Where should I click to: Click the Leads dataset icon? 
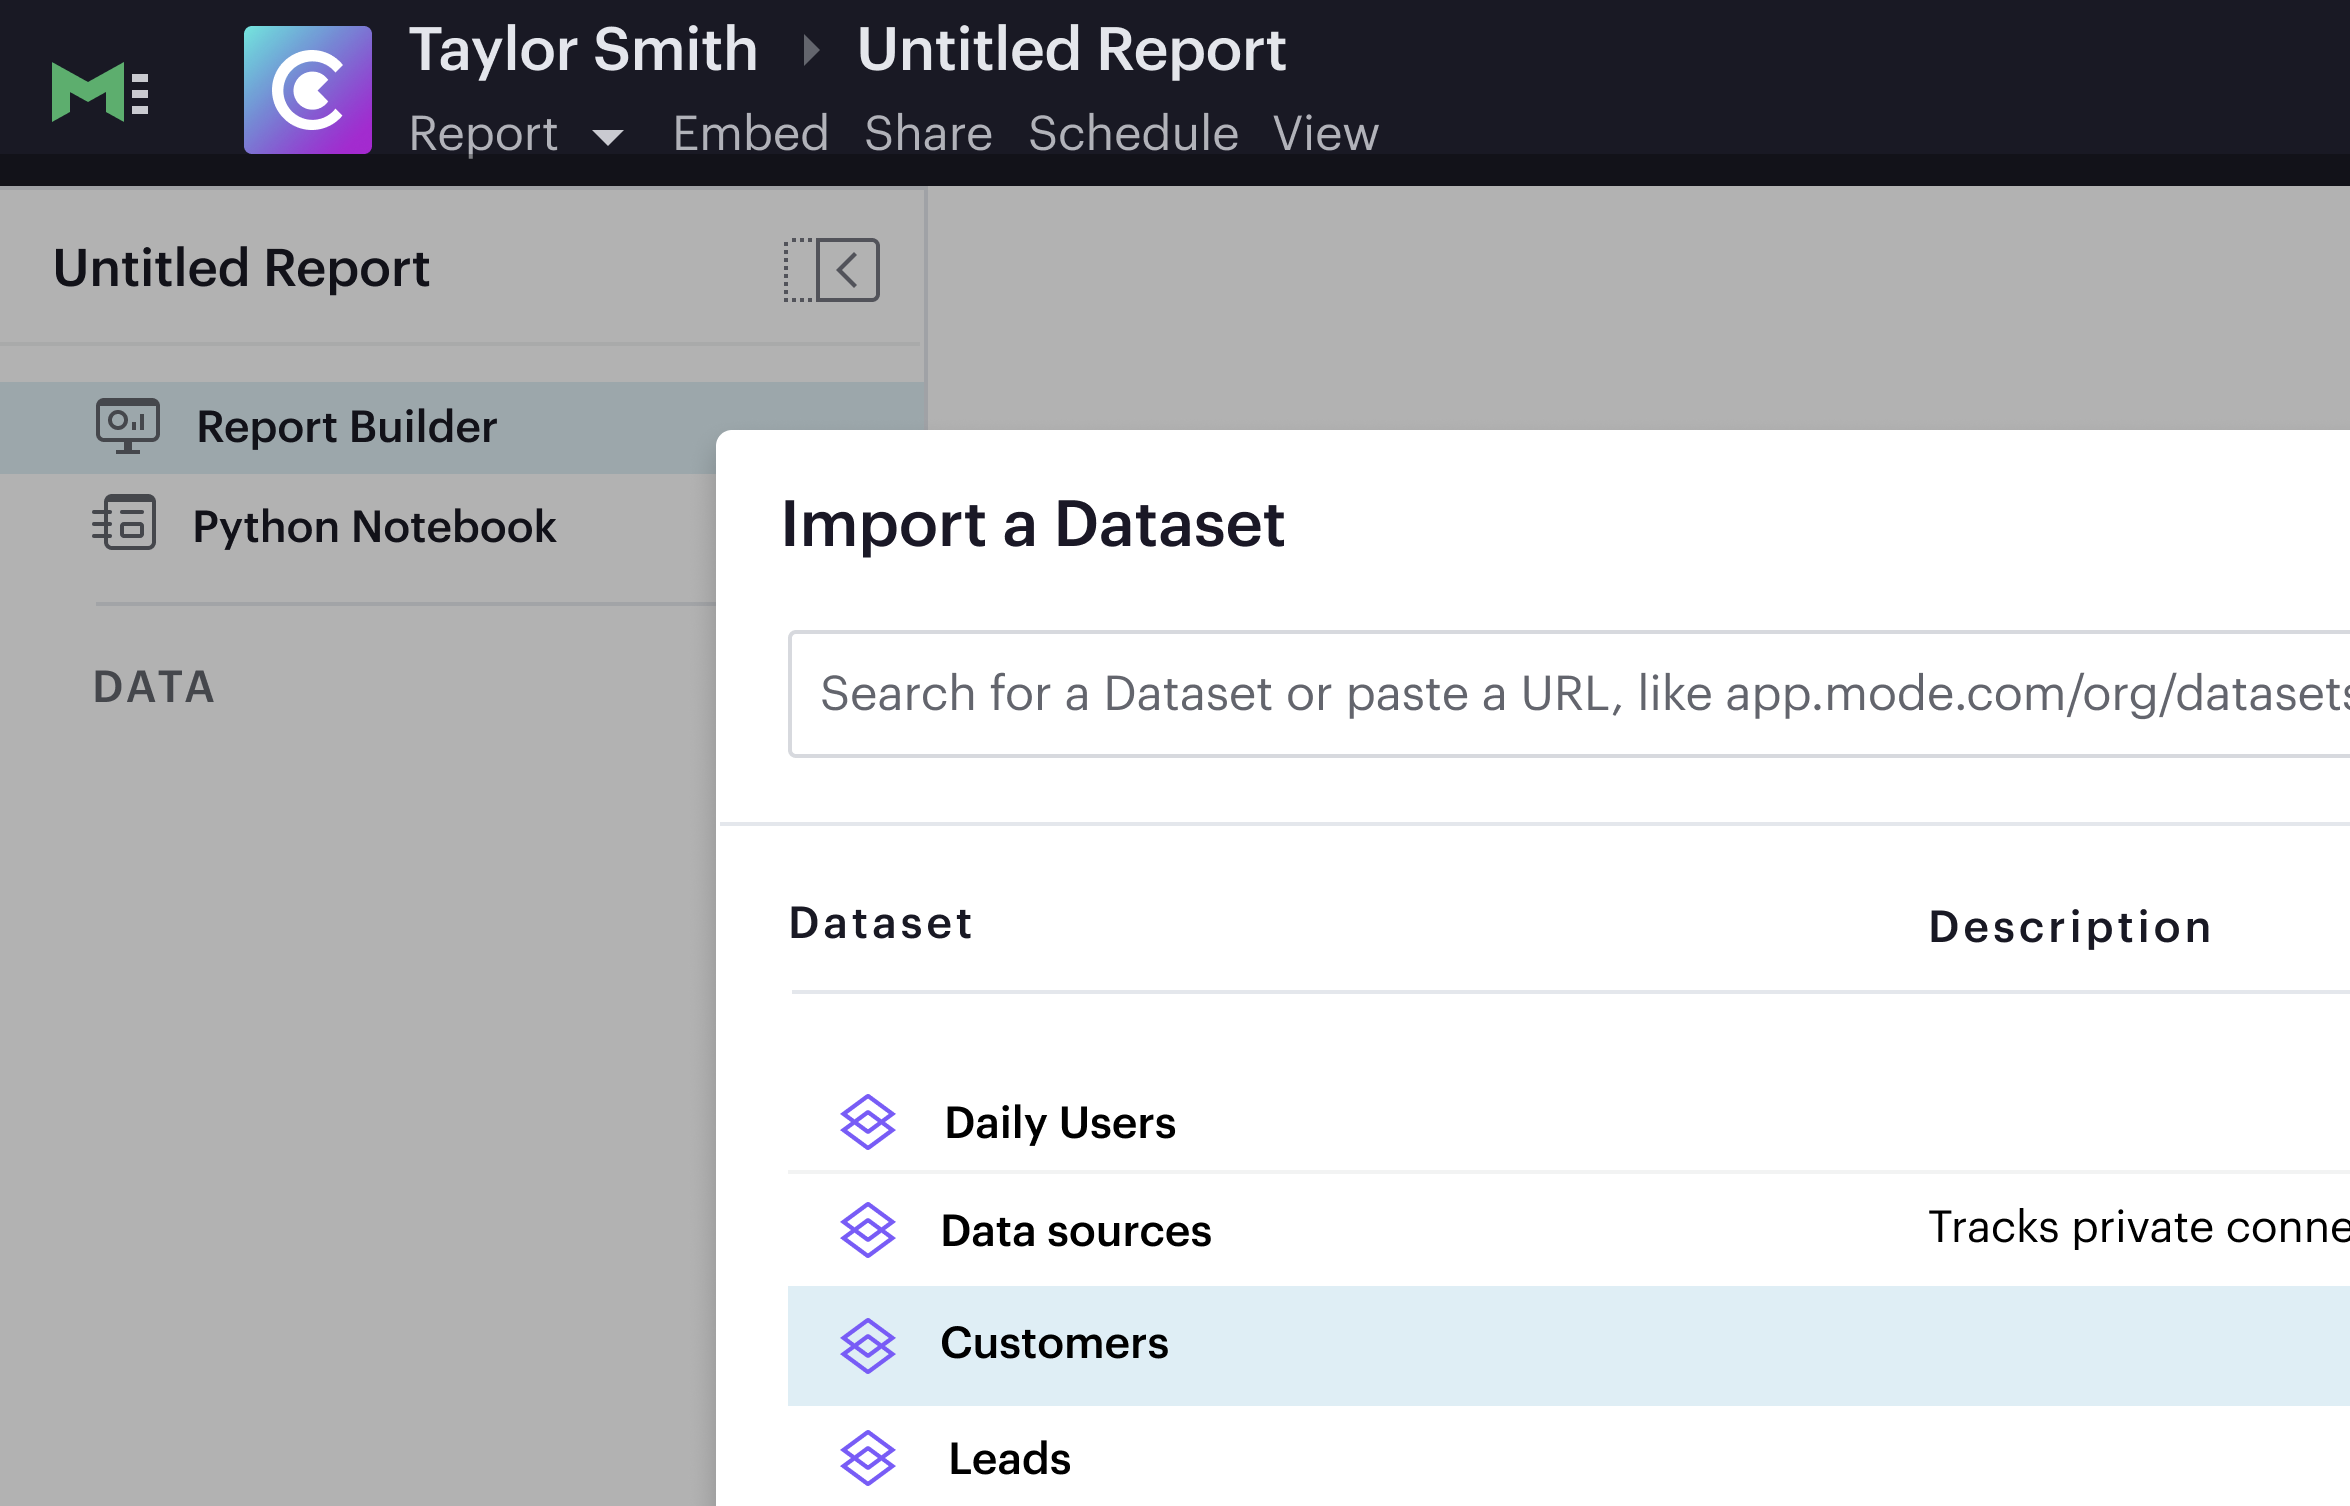click(x=867, y=1457)
